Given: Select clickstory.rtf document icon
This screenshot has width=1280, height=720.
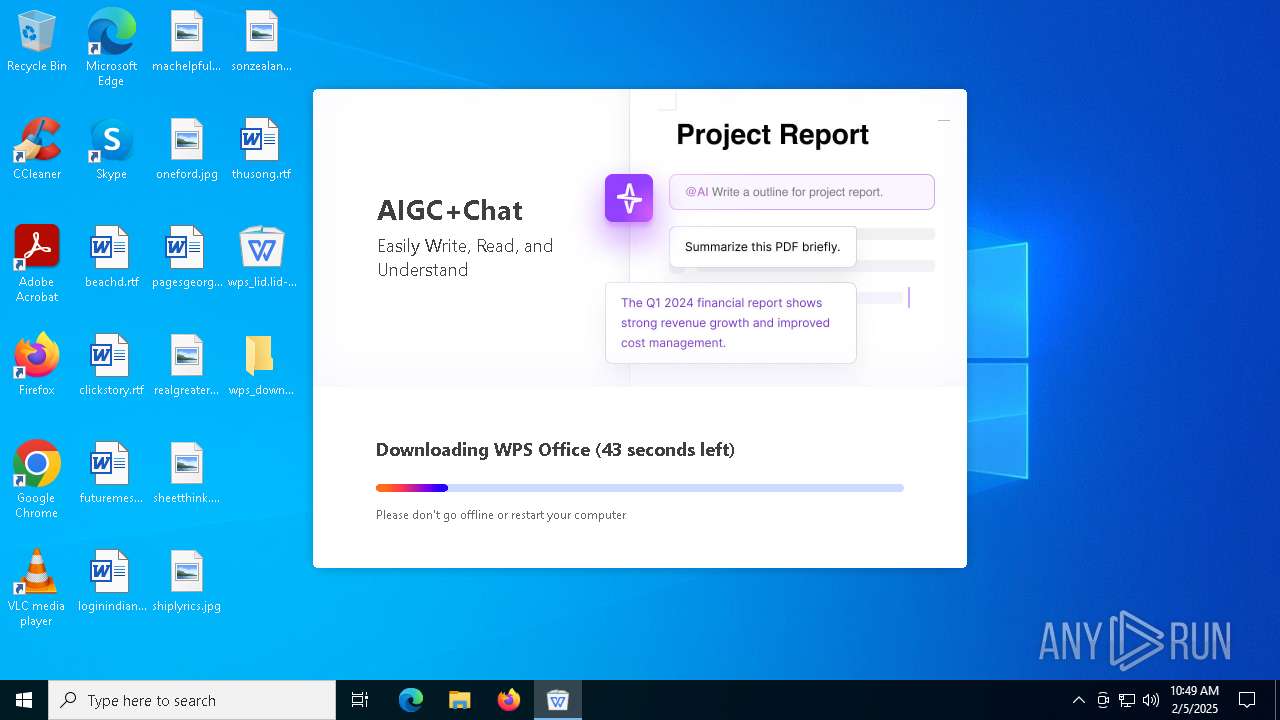Looking at the screenshot, I should 111,365.
